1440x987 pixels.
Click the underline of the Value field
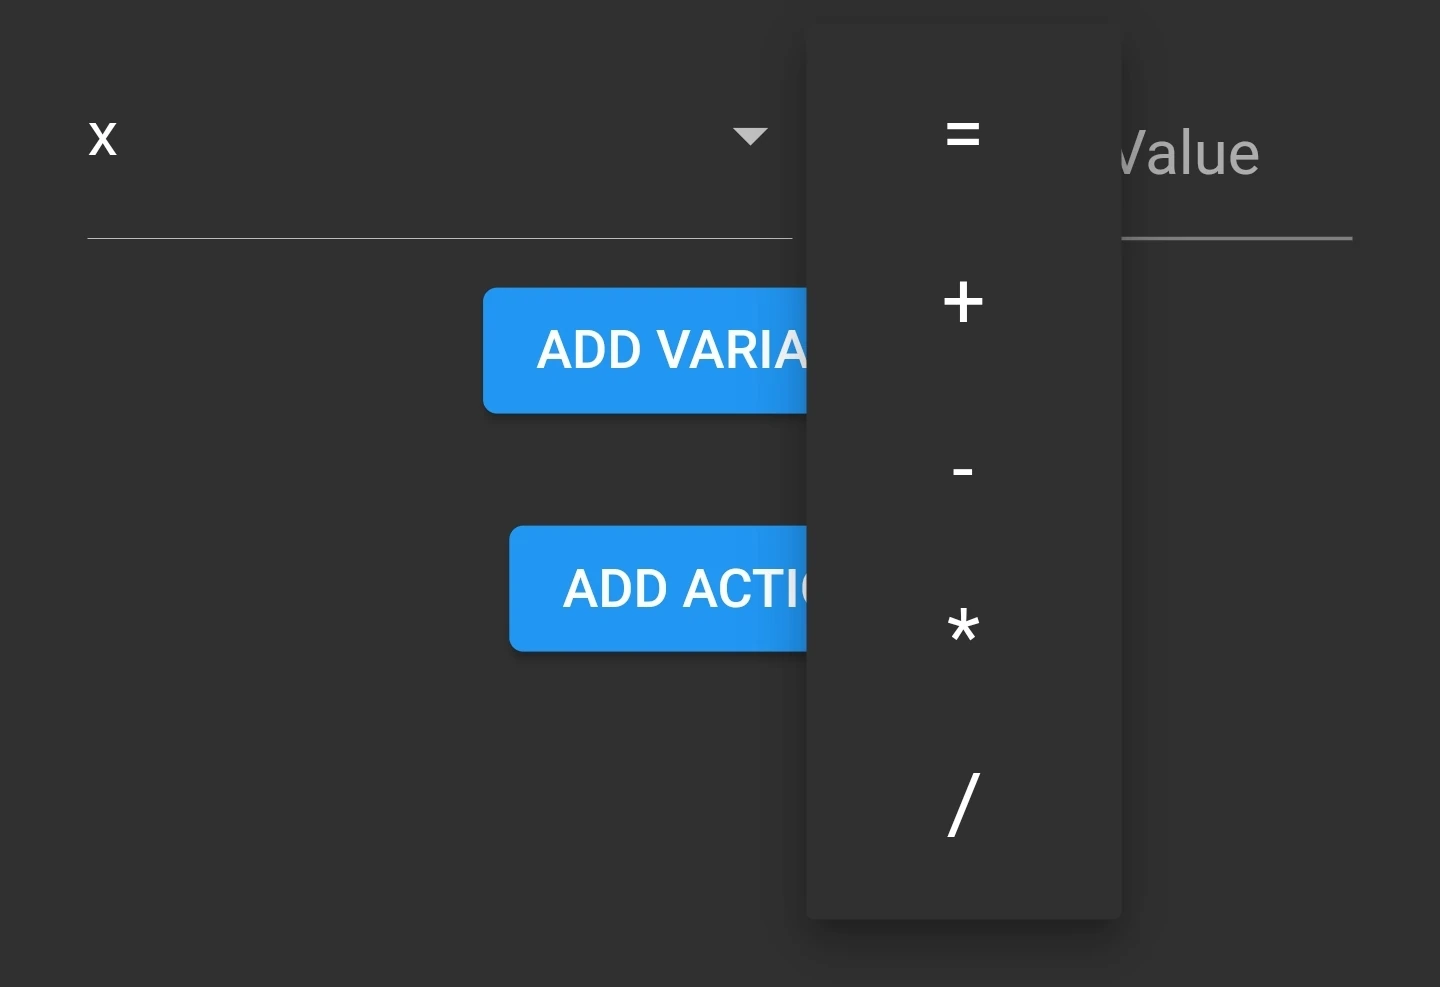1236,238
